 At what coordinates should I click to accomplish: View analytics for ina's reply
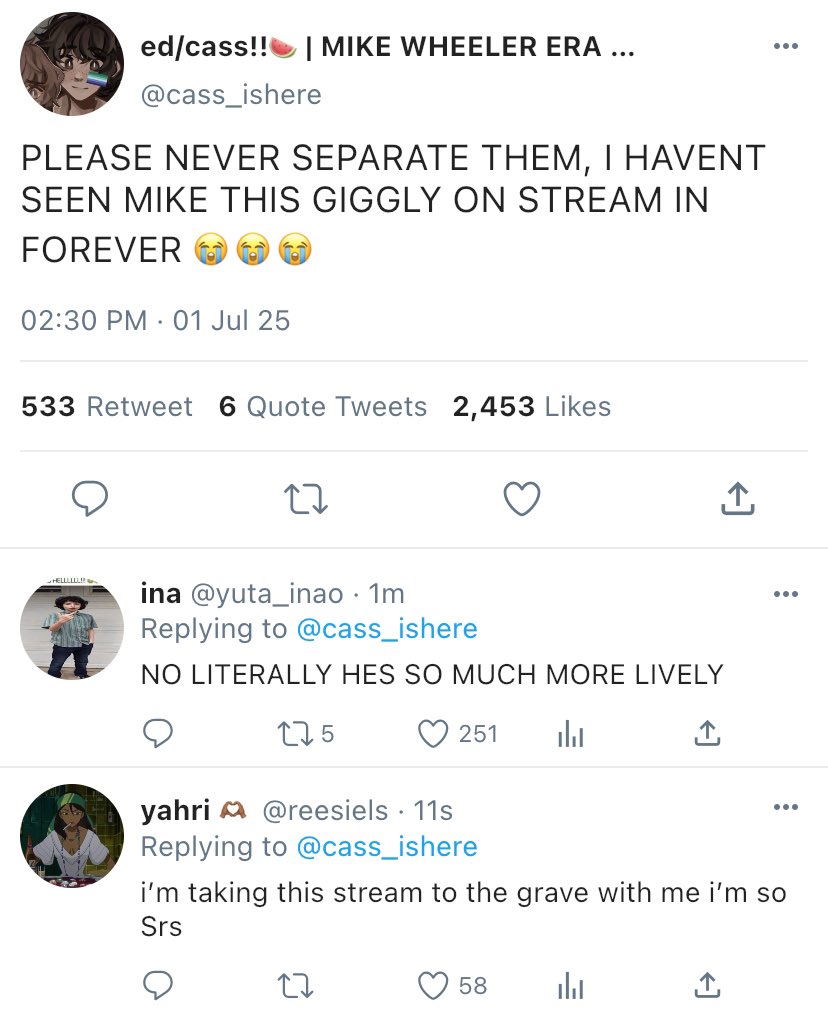pyautogui.click(x=569, y=734)
